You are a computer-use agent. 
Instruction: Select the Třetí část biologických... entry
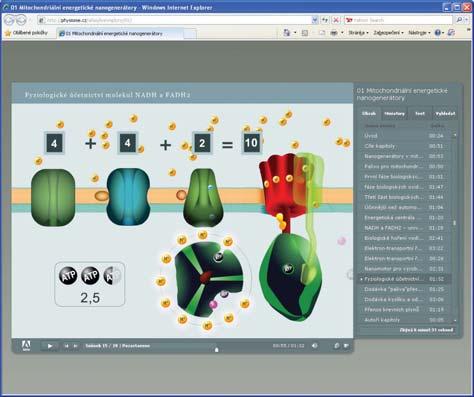pos(405,197)
